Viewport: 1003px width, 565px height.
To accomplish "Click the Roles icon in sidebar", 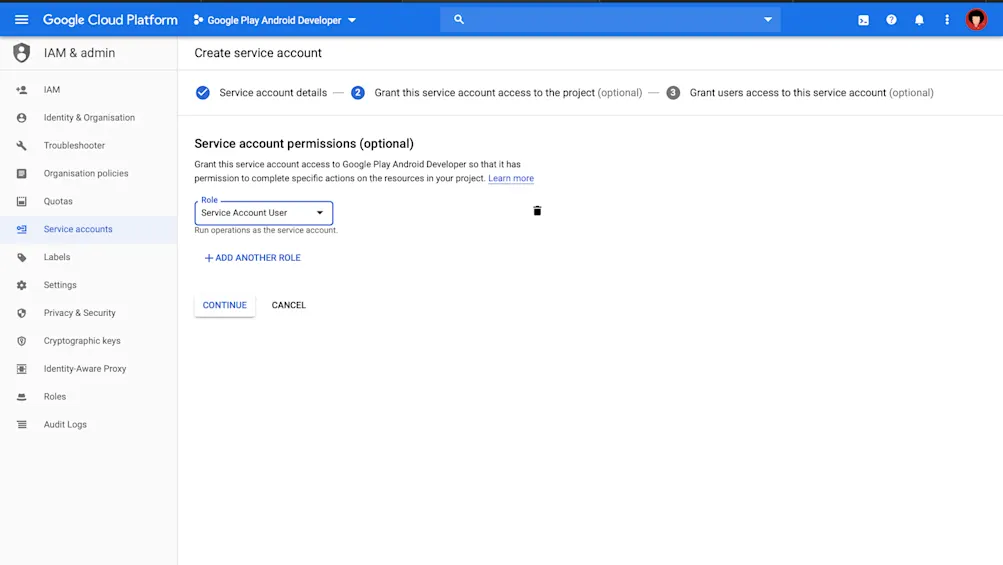I will [22, 397].
